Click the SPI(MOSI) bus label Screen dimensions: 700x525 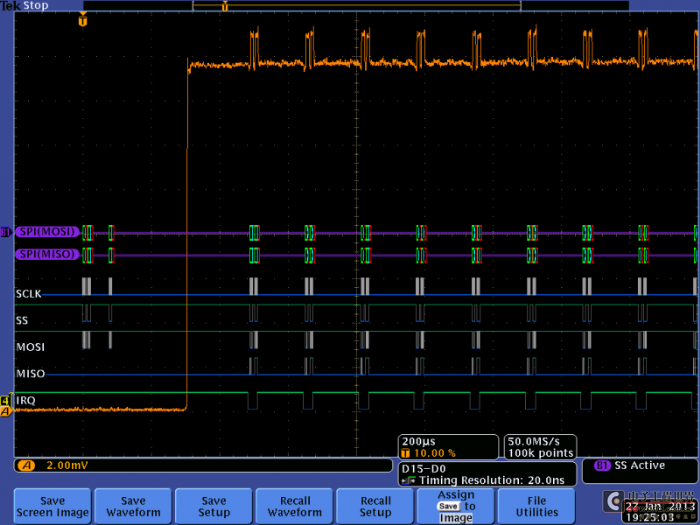tap(47, 233)
